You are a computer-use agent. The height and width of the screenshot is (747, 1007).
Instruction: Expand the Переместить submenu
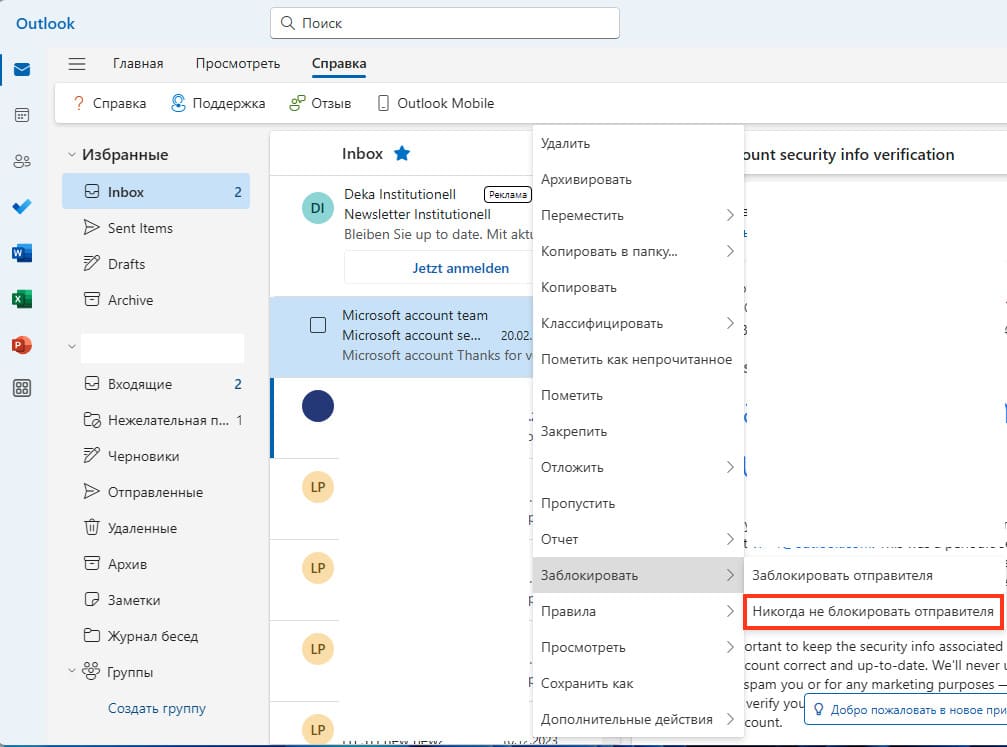pos(730,215)
